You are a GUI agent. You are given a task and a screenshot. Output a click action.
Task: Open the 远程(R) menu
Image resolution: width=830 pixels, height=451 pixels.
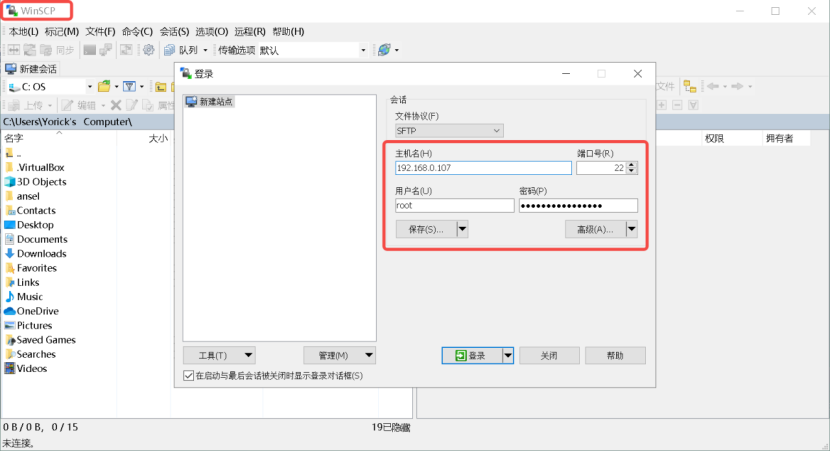coord(250,32)
